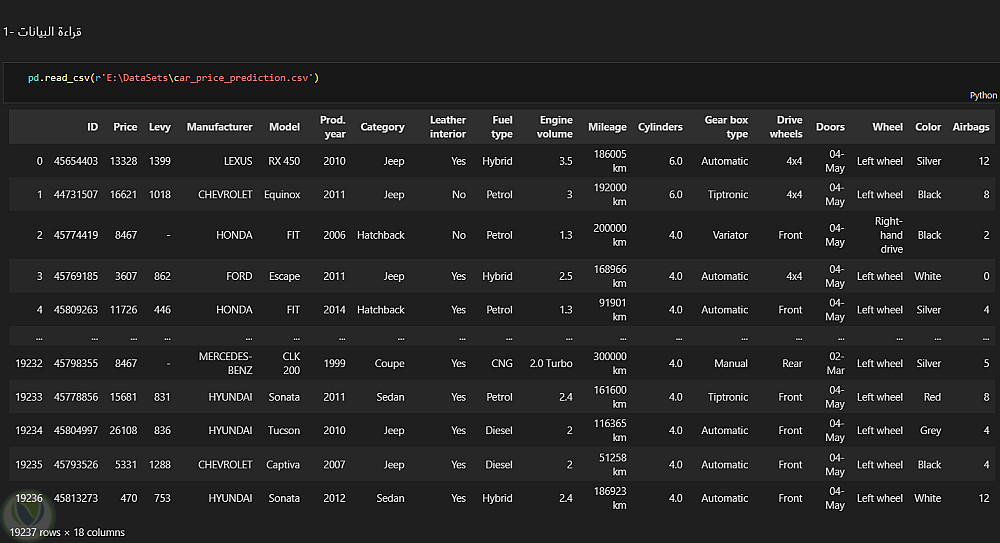Click the levy cell 1399
Viewport: 1000px width, 543px height.
click(x=160, y=161)
